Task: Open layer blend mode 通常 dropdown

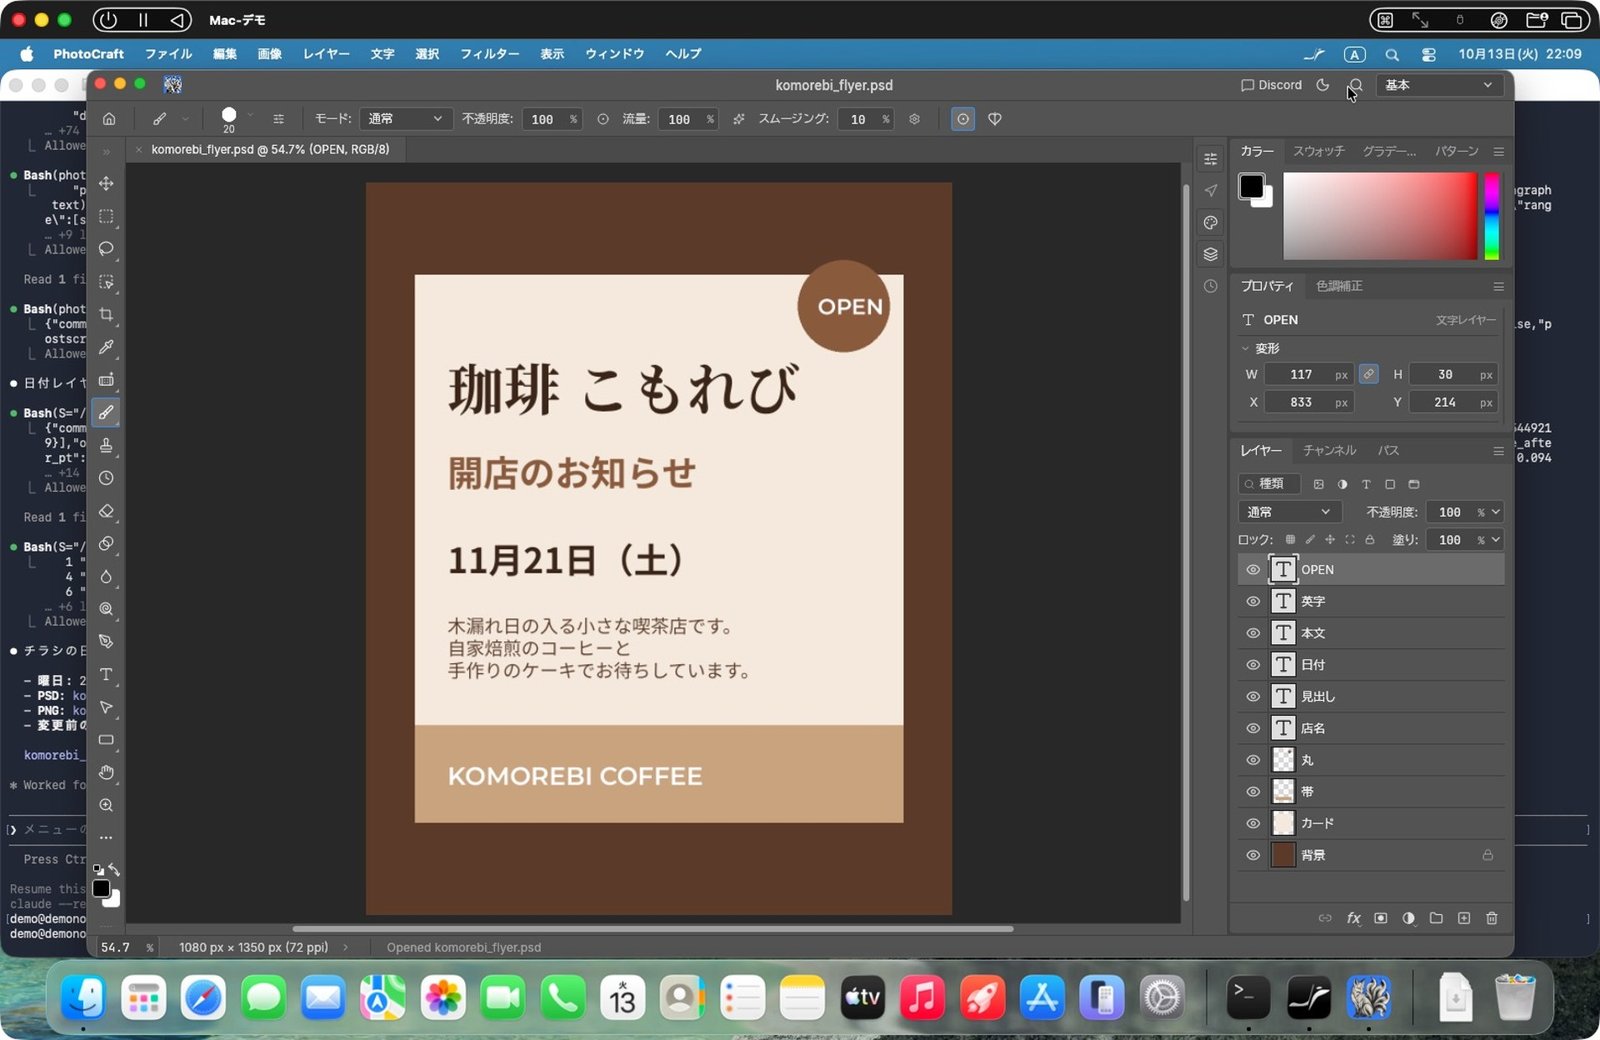Action: point(1288,512)
